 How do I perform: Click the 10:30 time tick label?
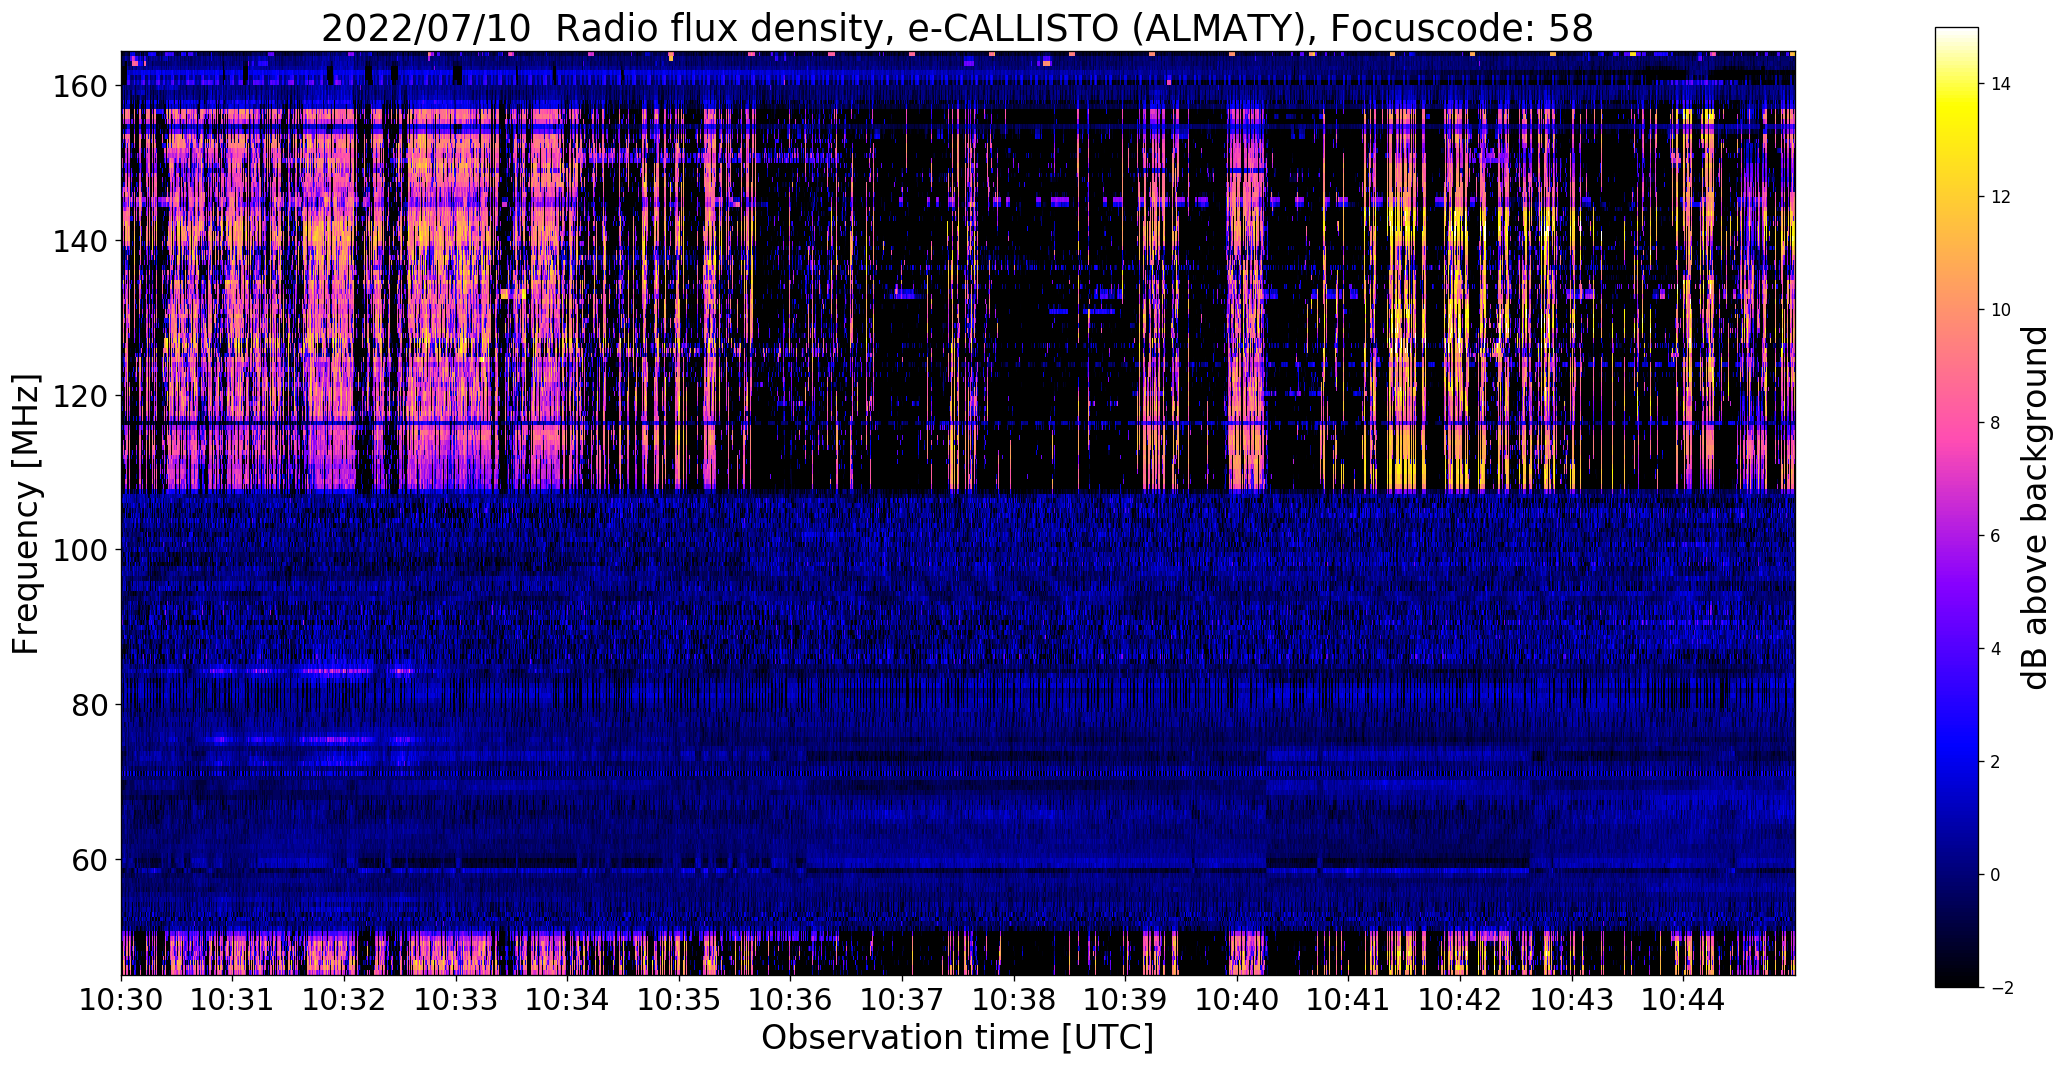coord(122,998)
